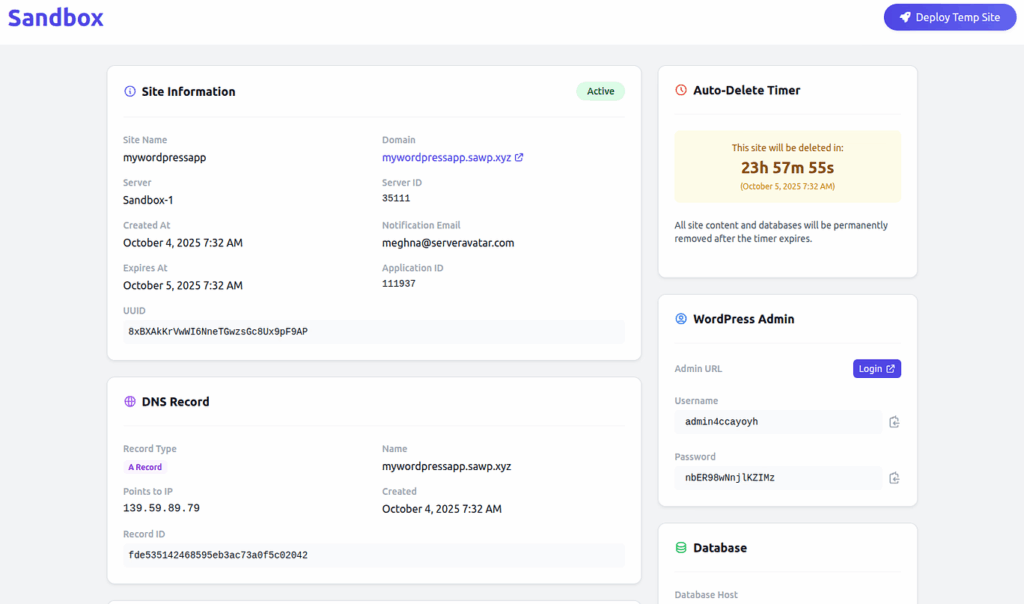Click the 23h countdown timer box
This screenshot has width=1024, height=604.
tap(787, 166)
